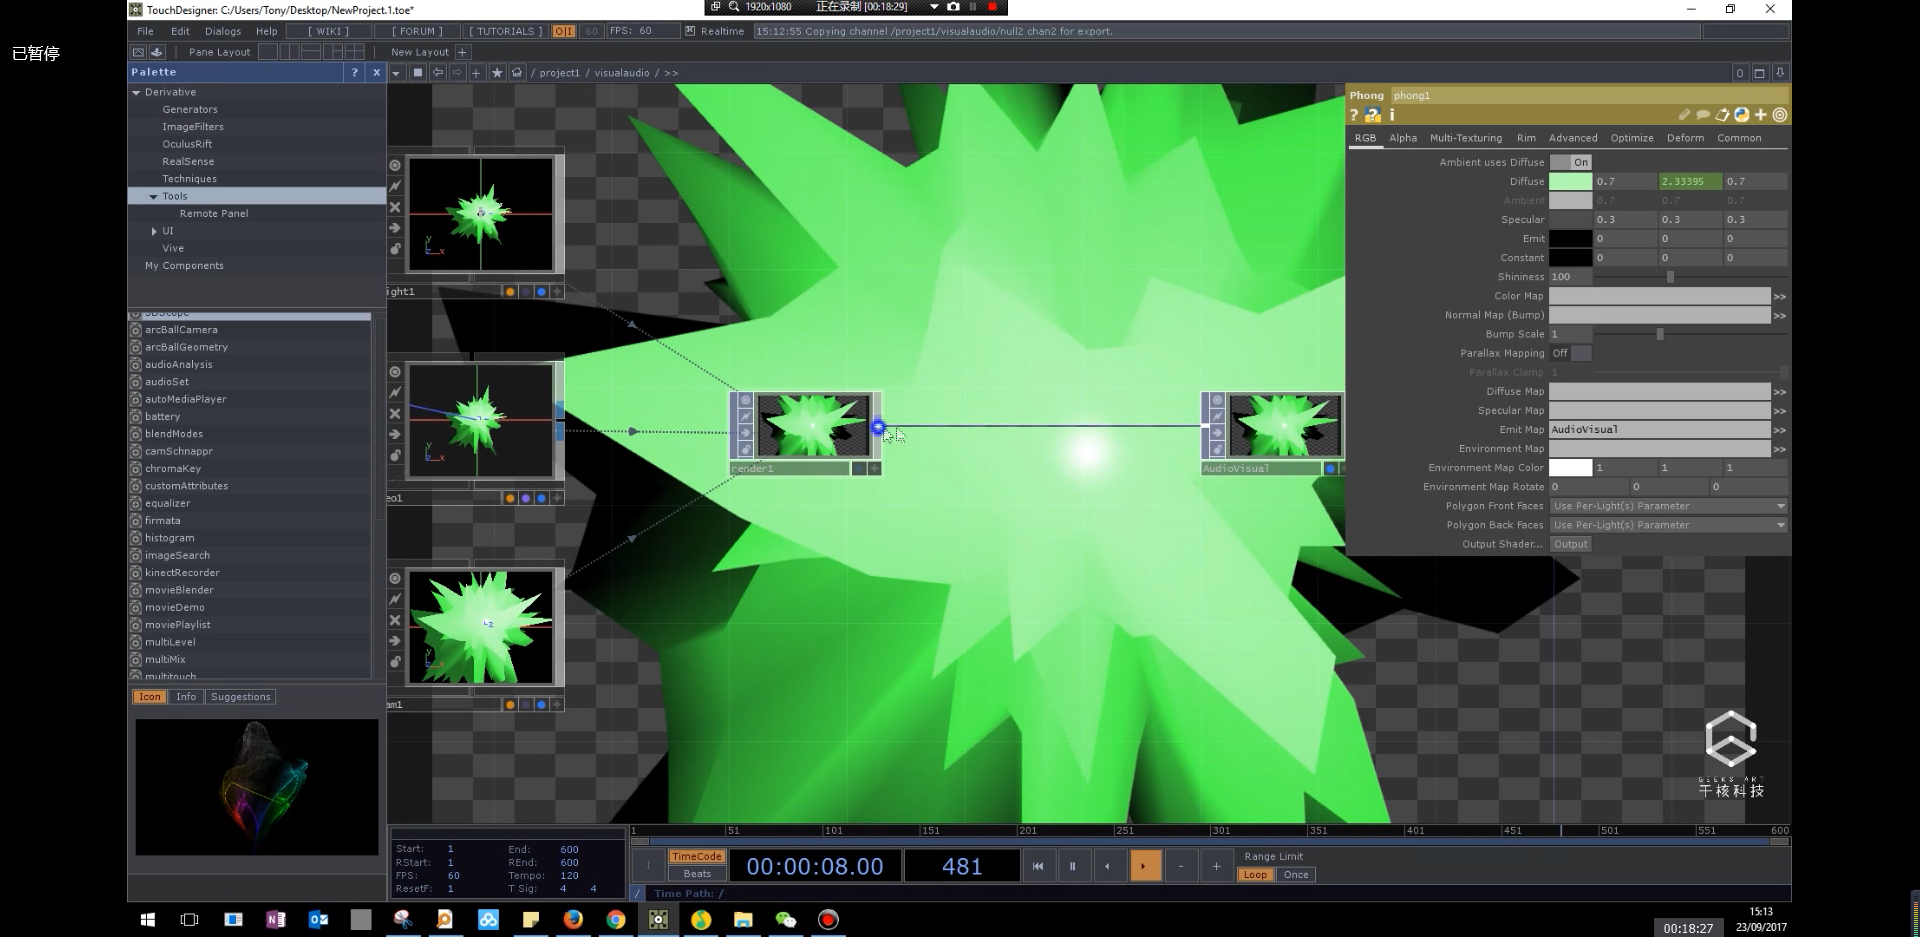Open the Python help icon in Phong panel
The width and height of the screenshot is (1920, 937).
point(1373,115)
